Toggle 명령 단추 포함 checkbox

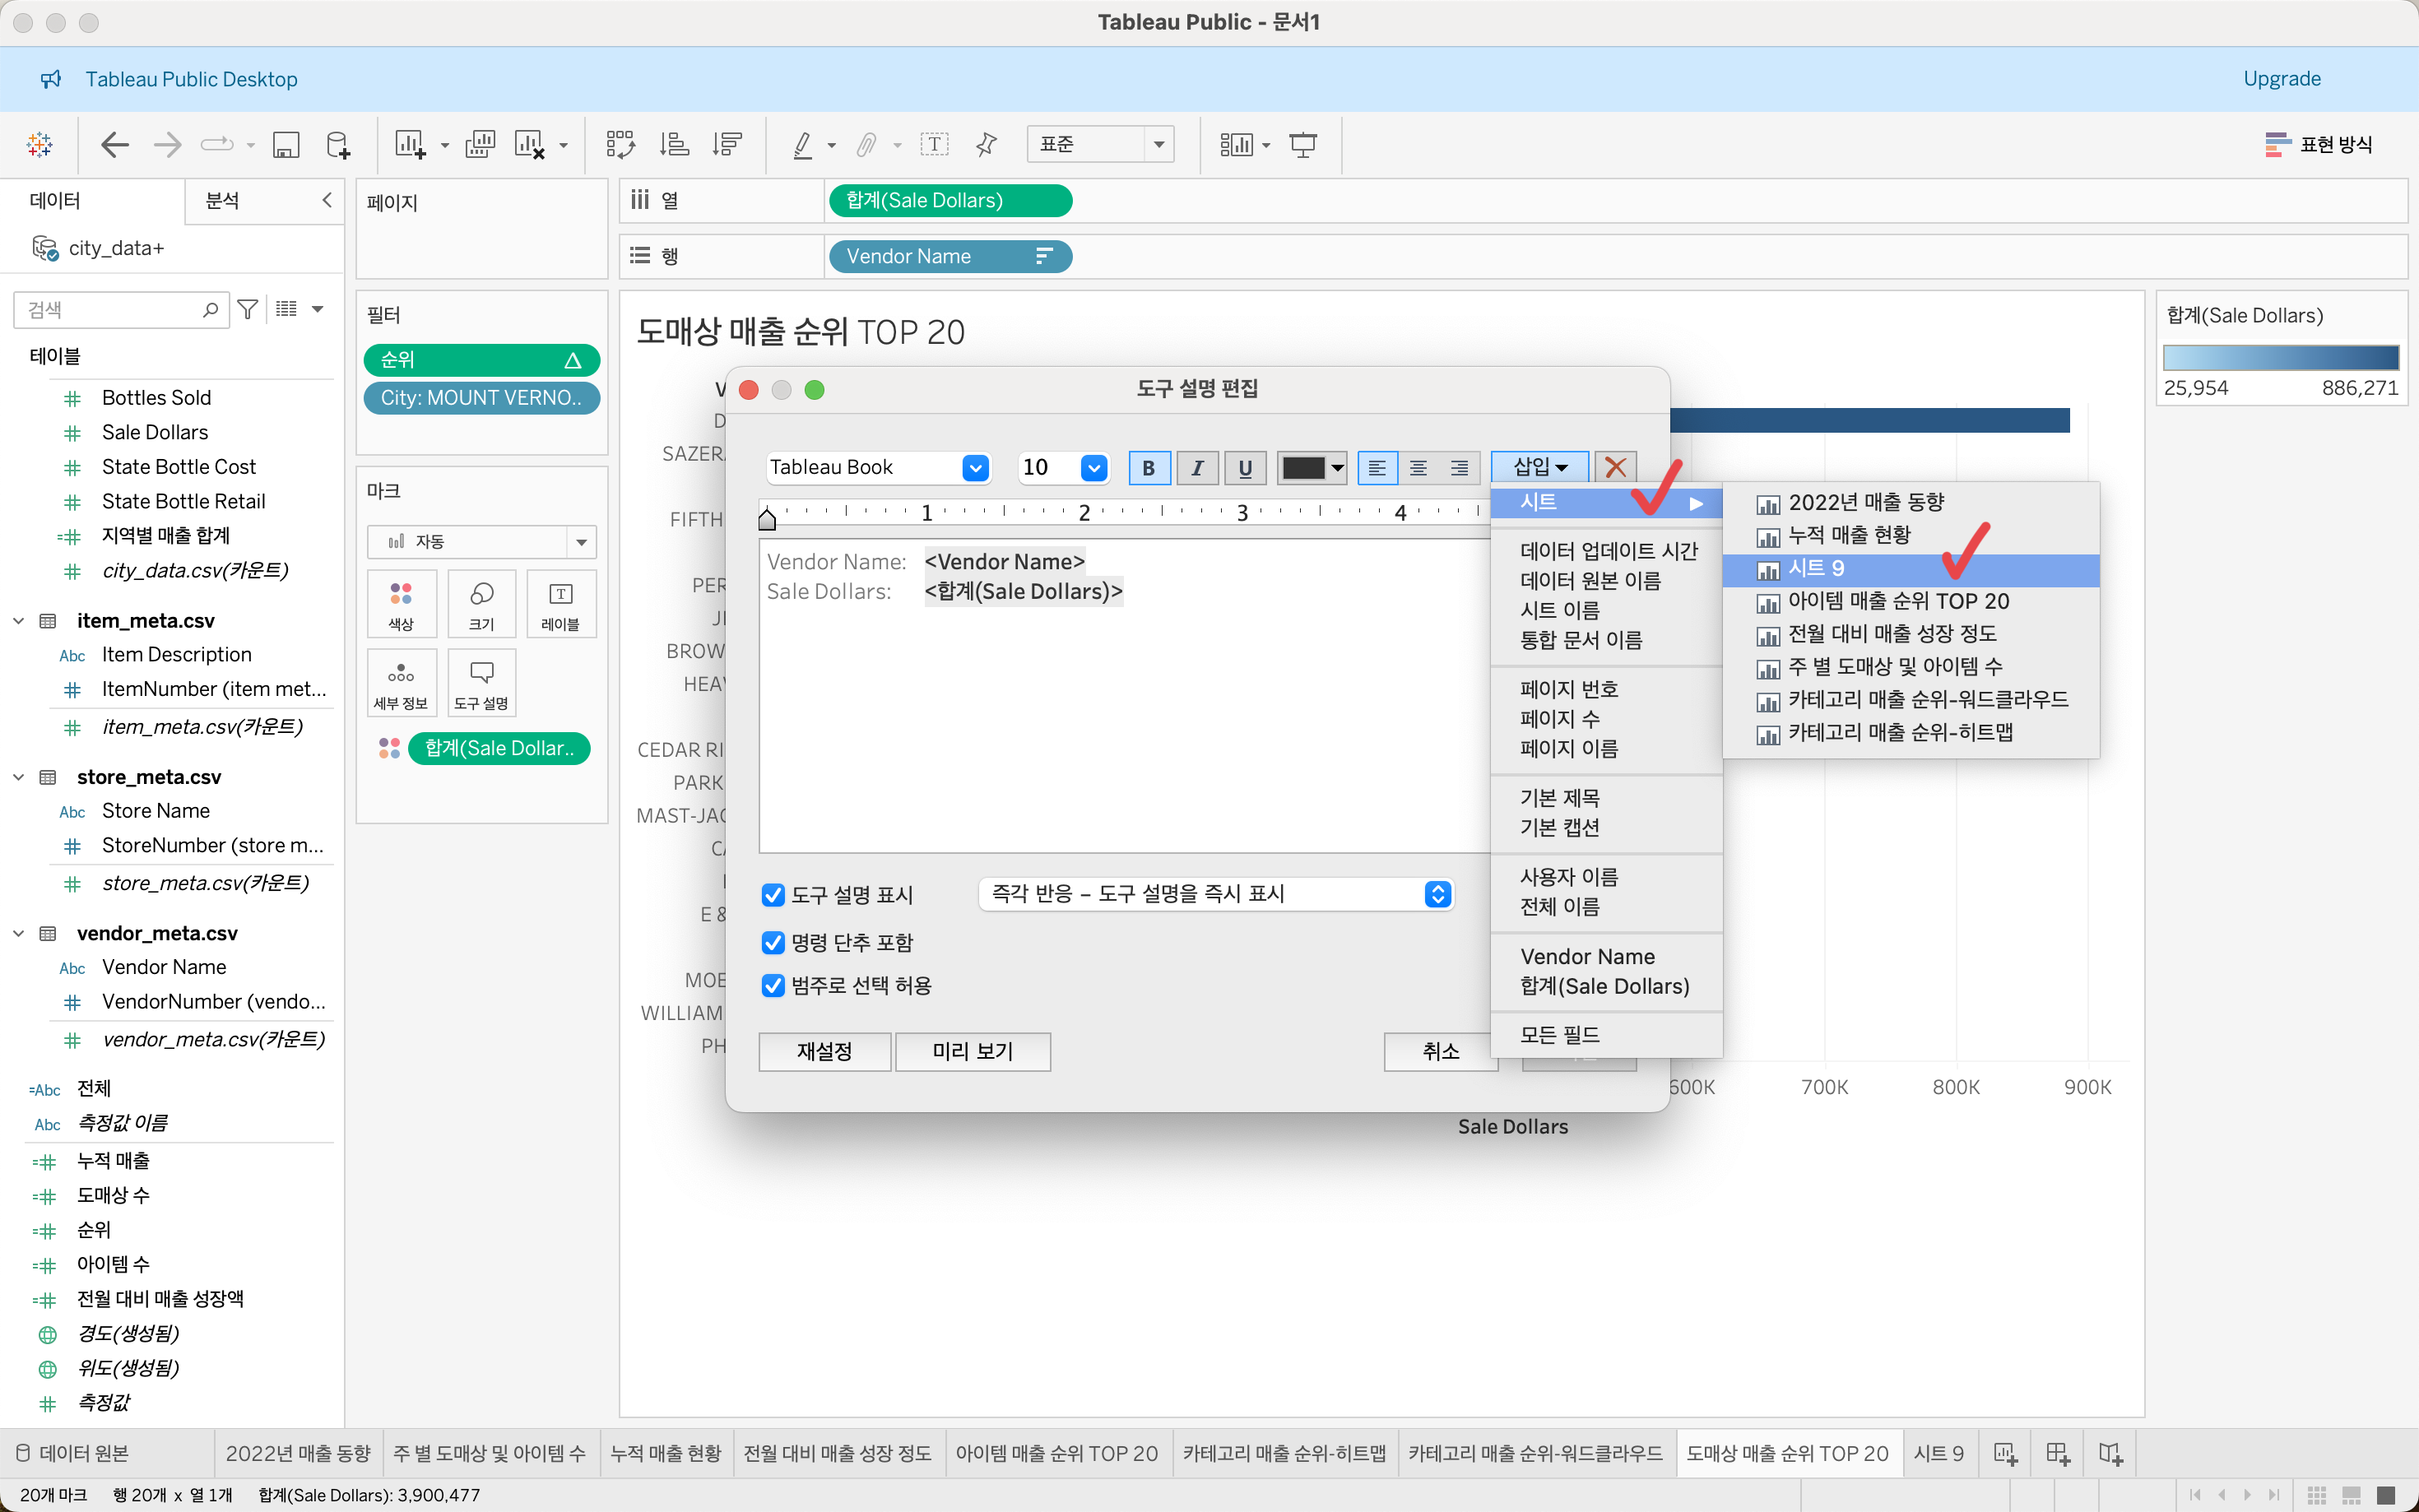(x=773, y=942)
